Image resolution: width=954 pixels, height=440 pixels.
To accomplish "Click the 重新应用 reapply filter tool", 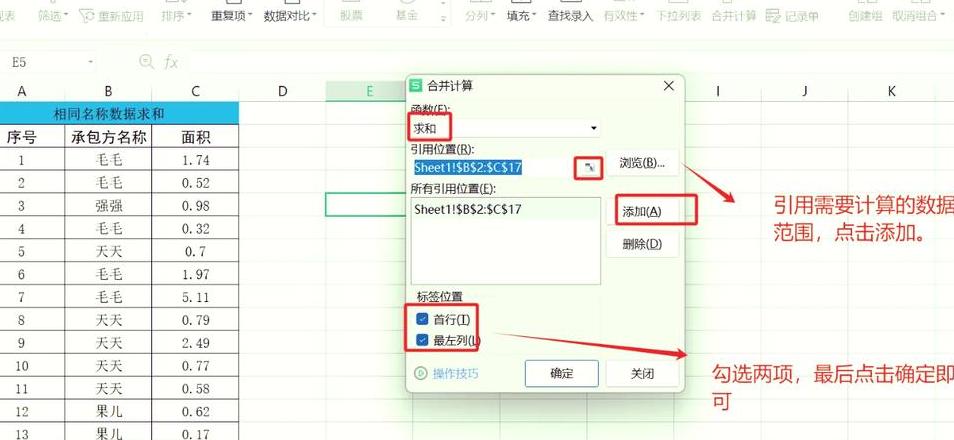I will tap(112, 16).
